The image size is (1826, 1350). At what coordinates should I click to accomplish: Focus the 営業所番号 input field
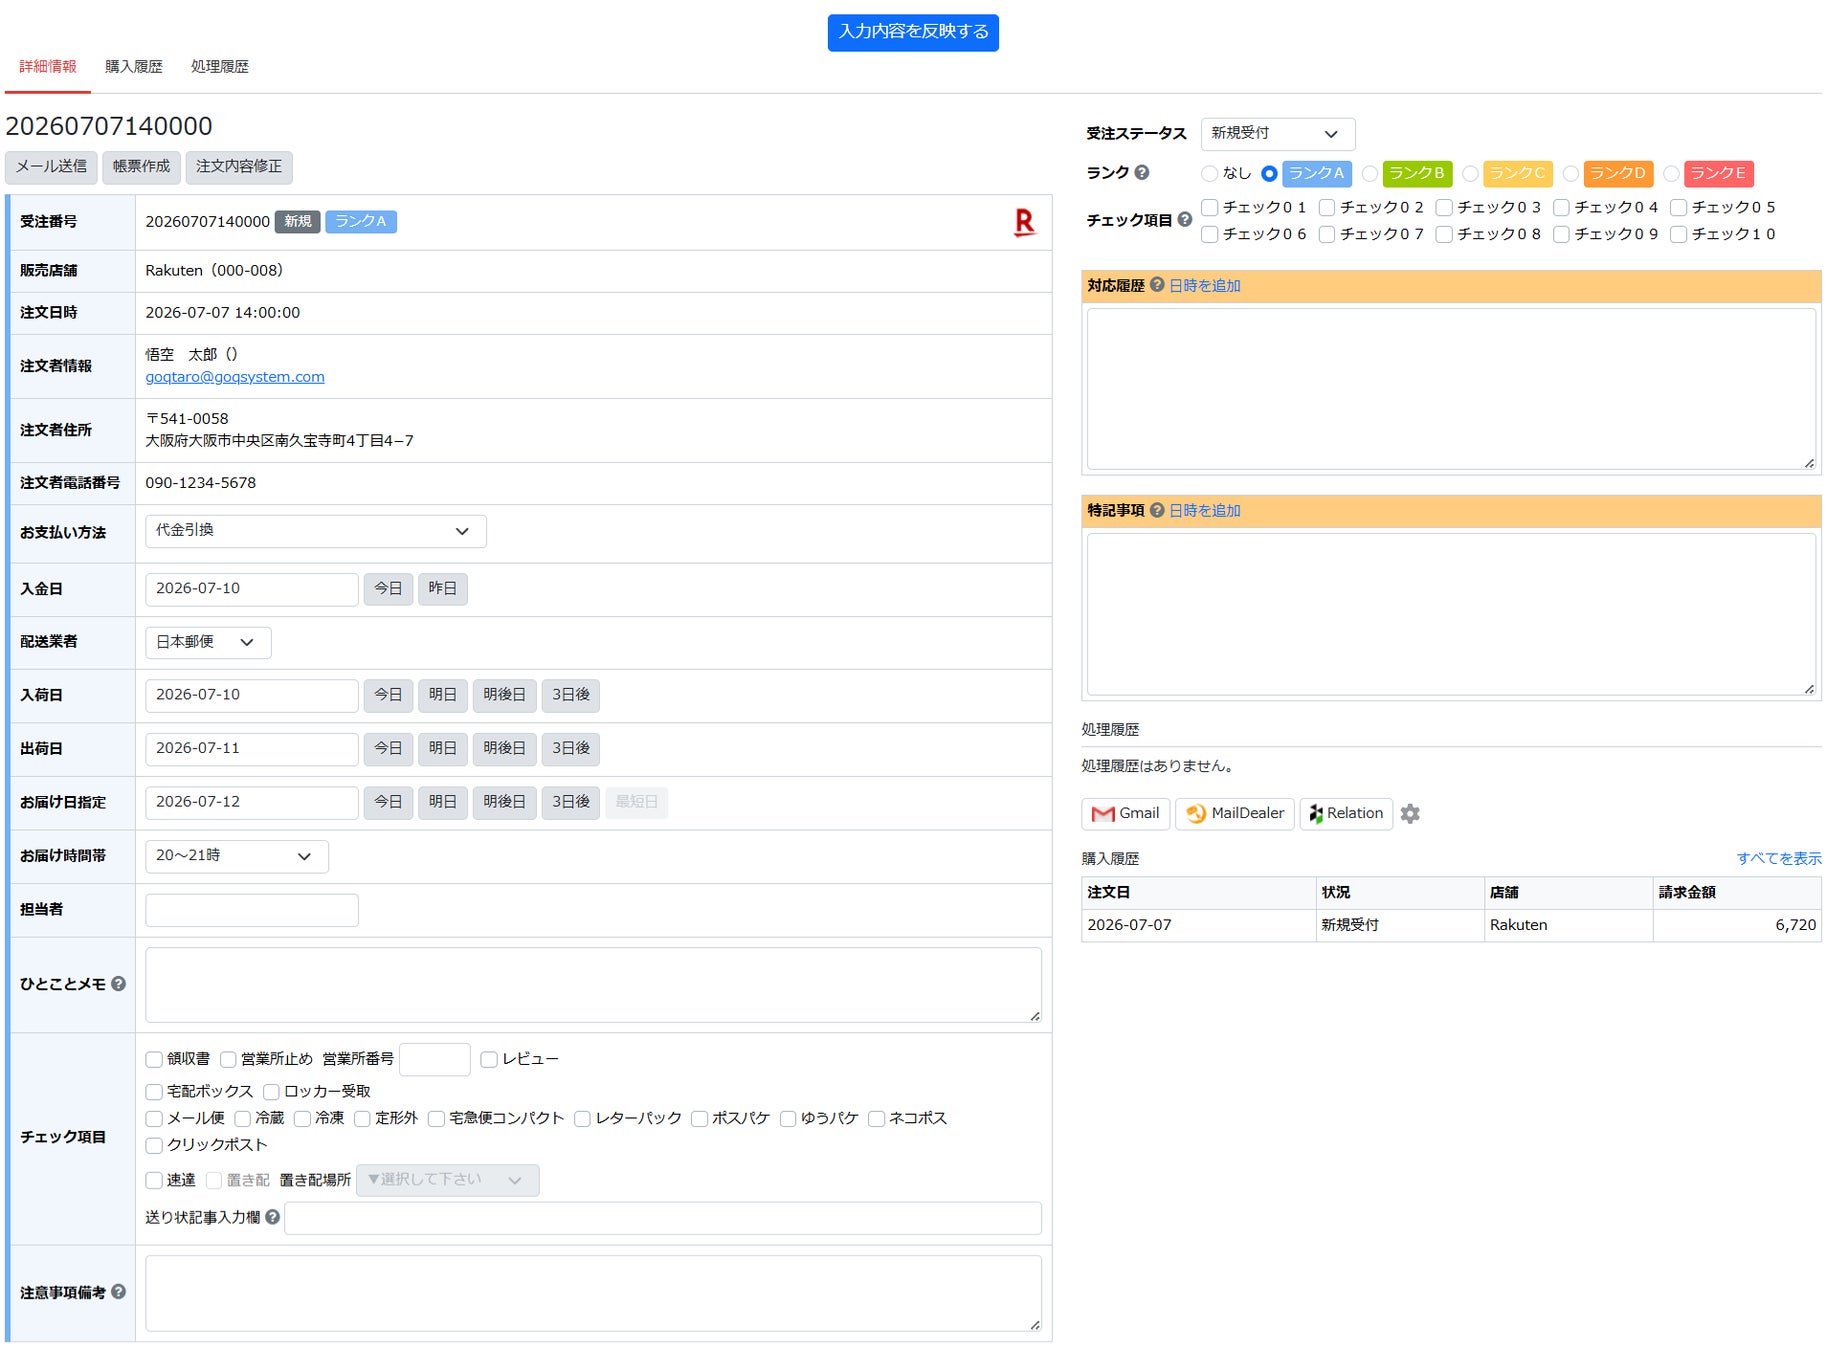click(x=435, y=1060)
